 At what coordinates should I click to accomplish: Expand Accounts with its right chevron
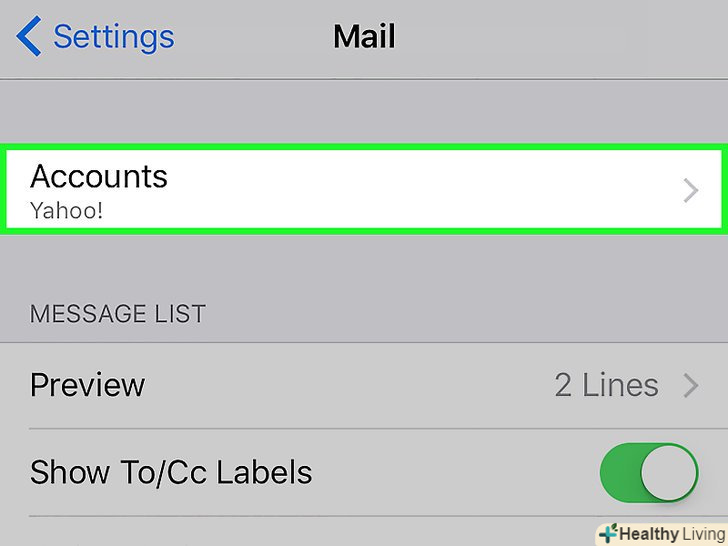[690, 190]
